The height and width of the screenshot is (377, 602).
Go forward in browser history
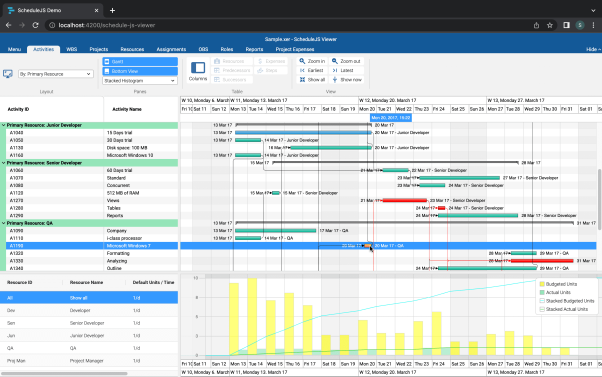tap(22, 25)
